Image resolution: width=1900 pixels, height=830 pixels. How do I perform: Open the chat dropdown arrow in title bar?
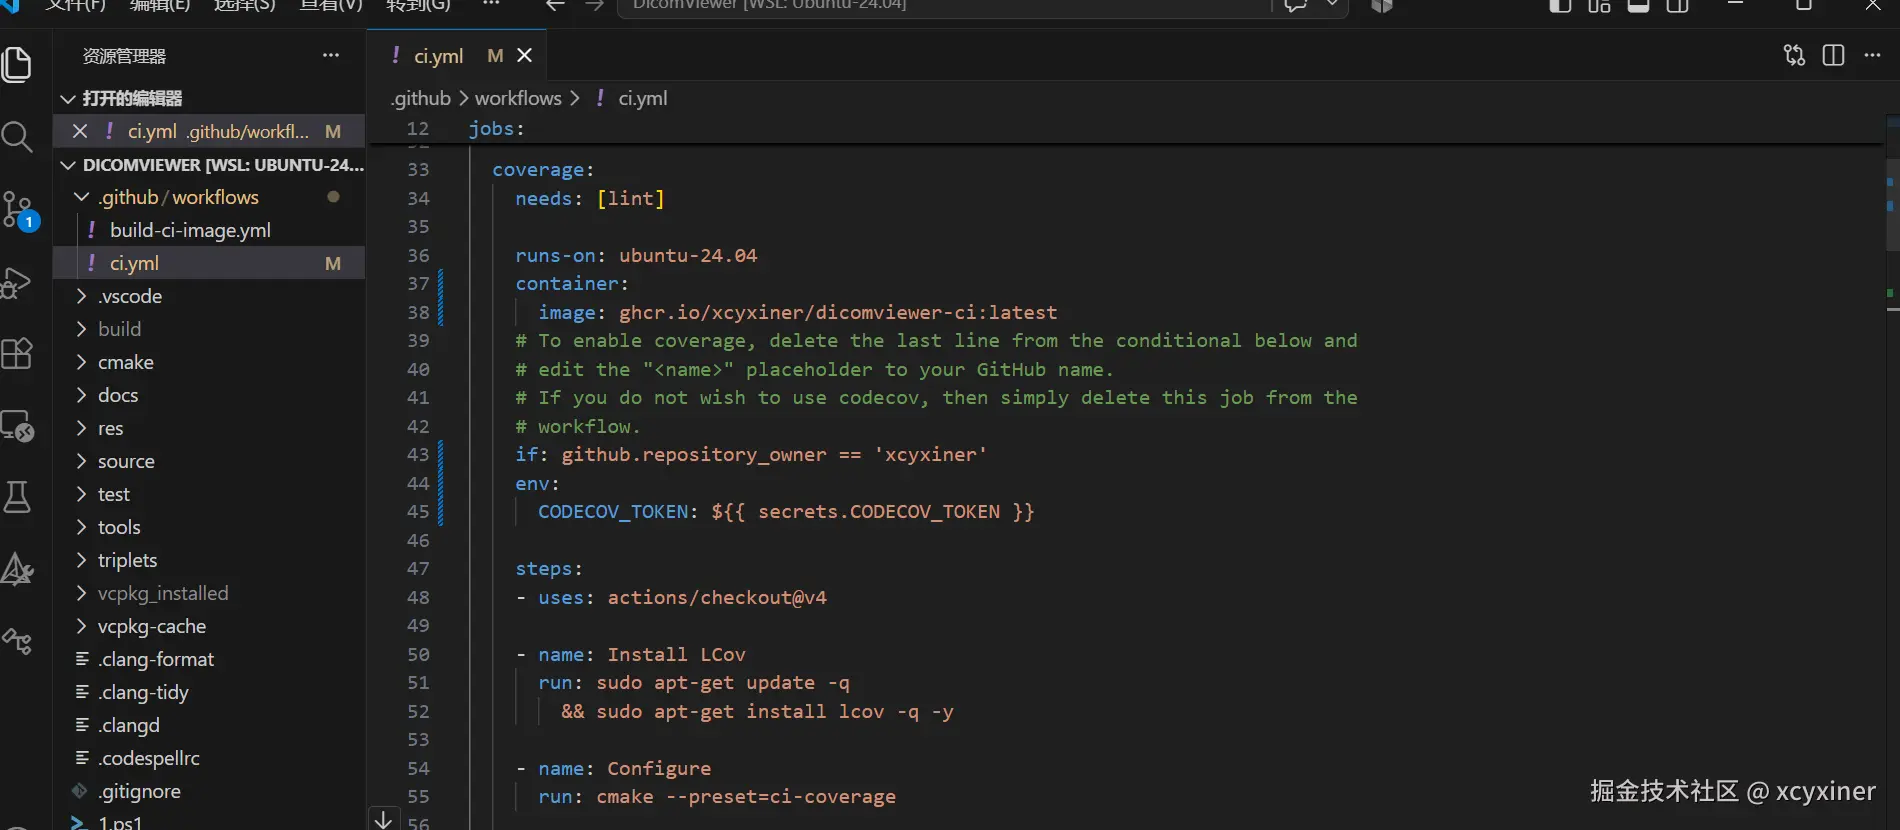[1332, 5]
